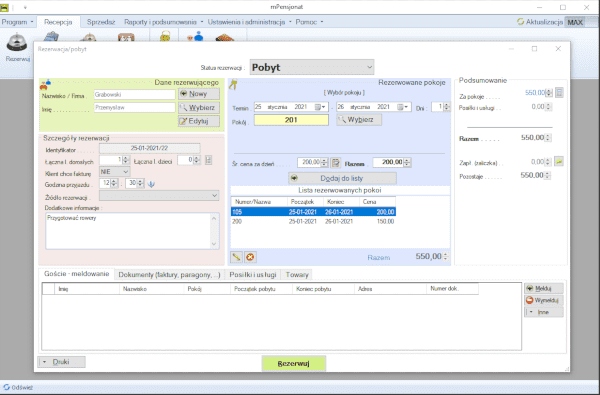Click the Wybierz button for the room
Viewport: 600px width, 395px height.
359,120
